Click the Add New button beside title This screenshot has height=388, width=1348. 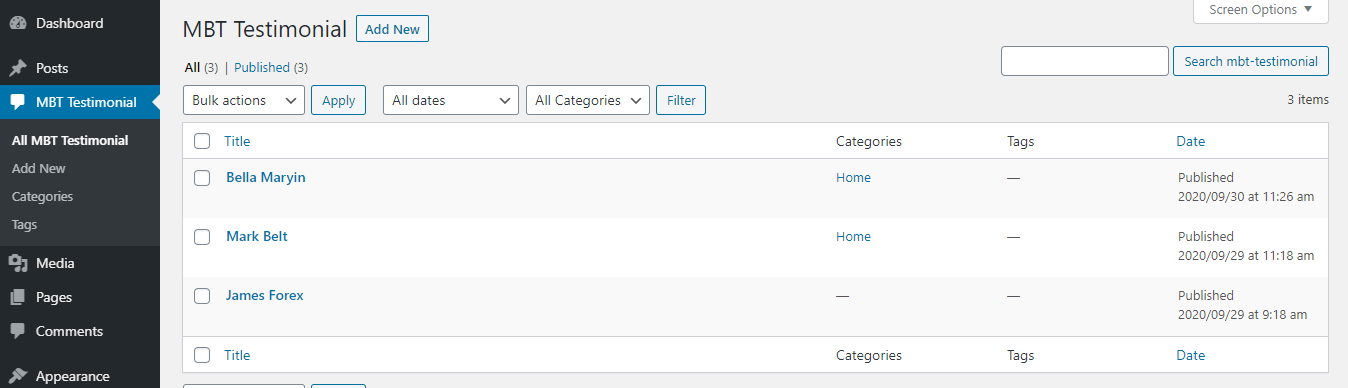click(x=392, y=29)
